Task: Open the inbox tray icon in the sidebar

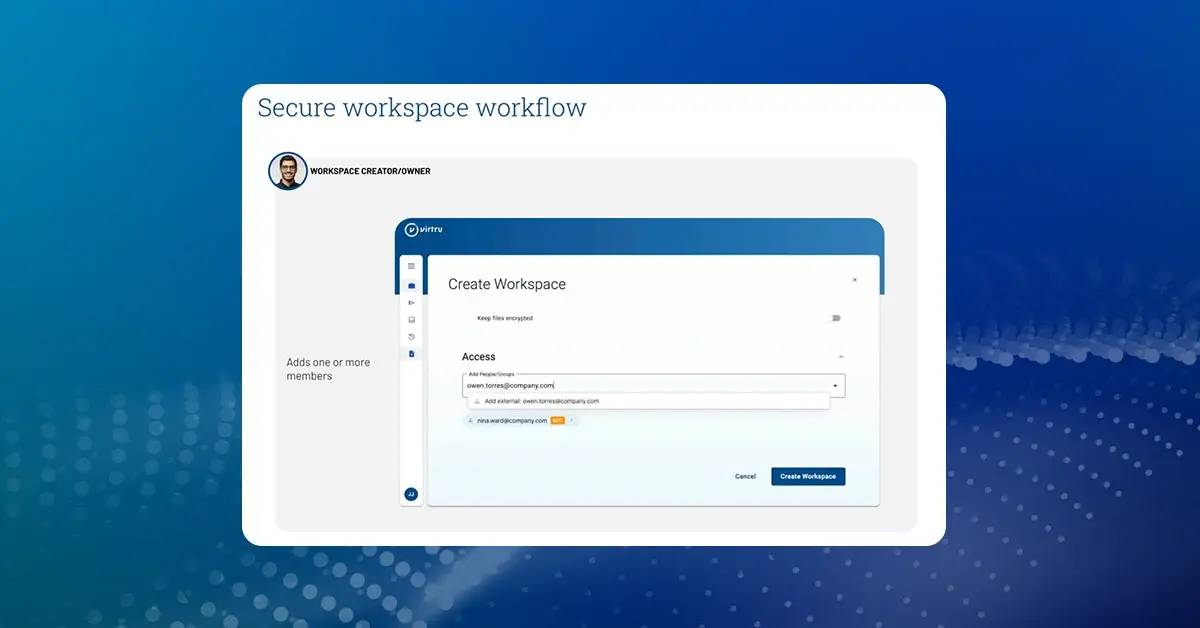Action: 411,319
